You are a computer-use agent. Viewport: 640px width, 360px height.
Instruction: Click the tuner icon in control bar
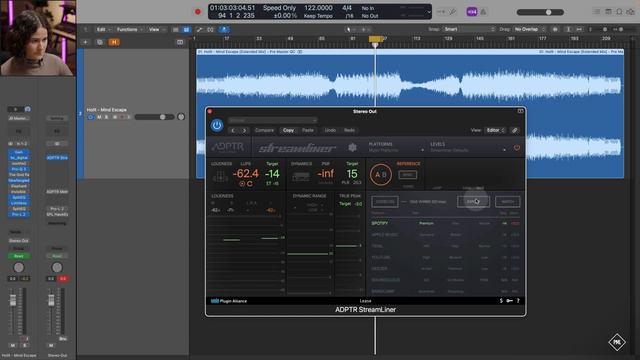point(453,12)
